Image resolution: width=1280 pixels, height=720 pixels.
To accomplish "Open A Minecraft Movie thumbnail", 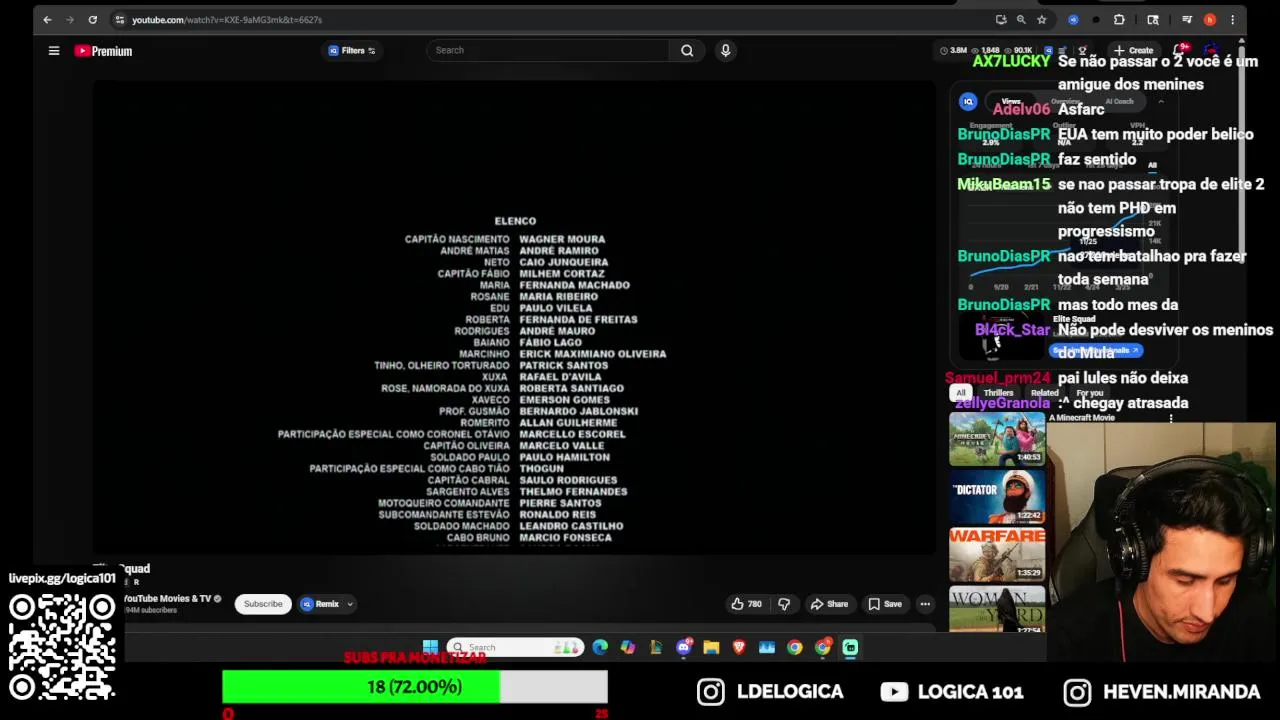I will coord(997,439).
